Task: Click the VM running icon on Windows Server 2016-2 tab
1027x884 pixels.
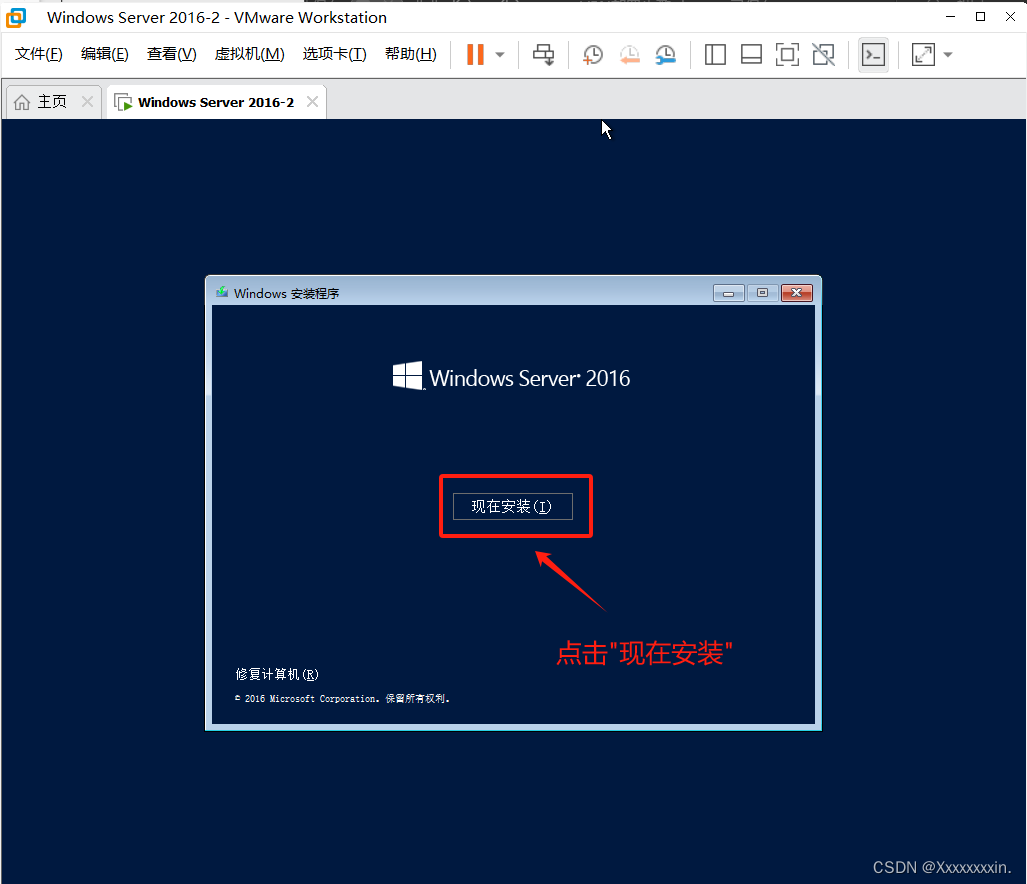Action: pos(122,102)
